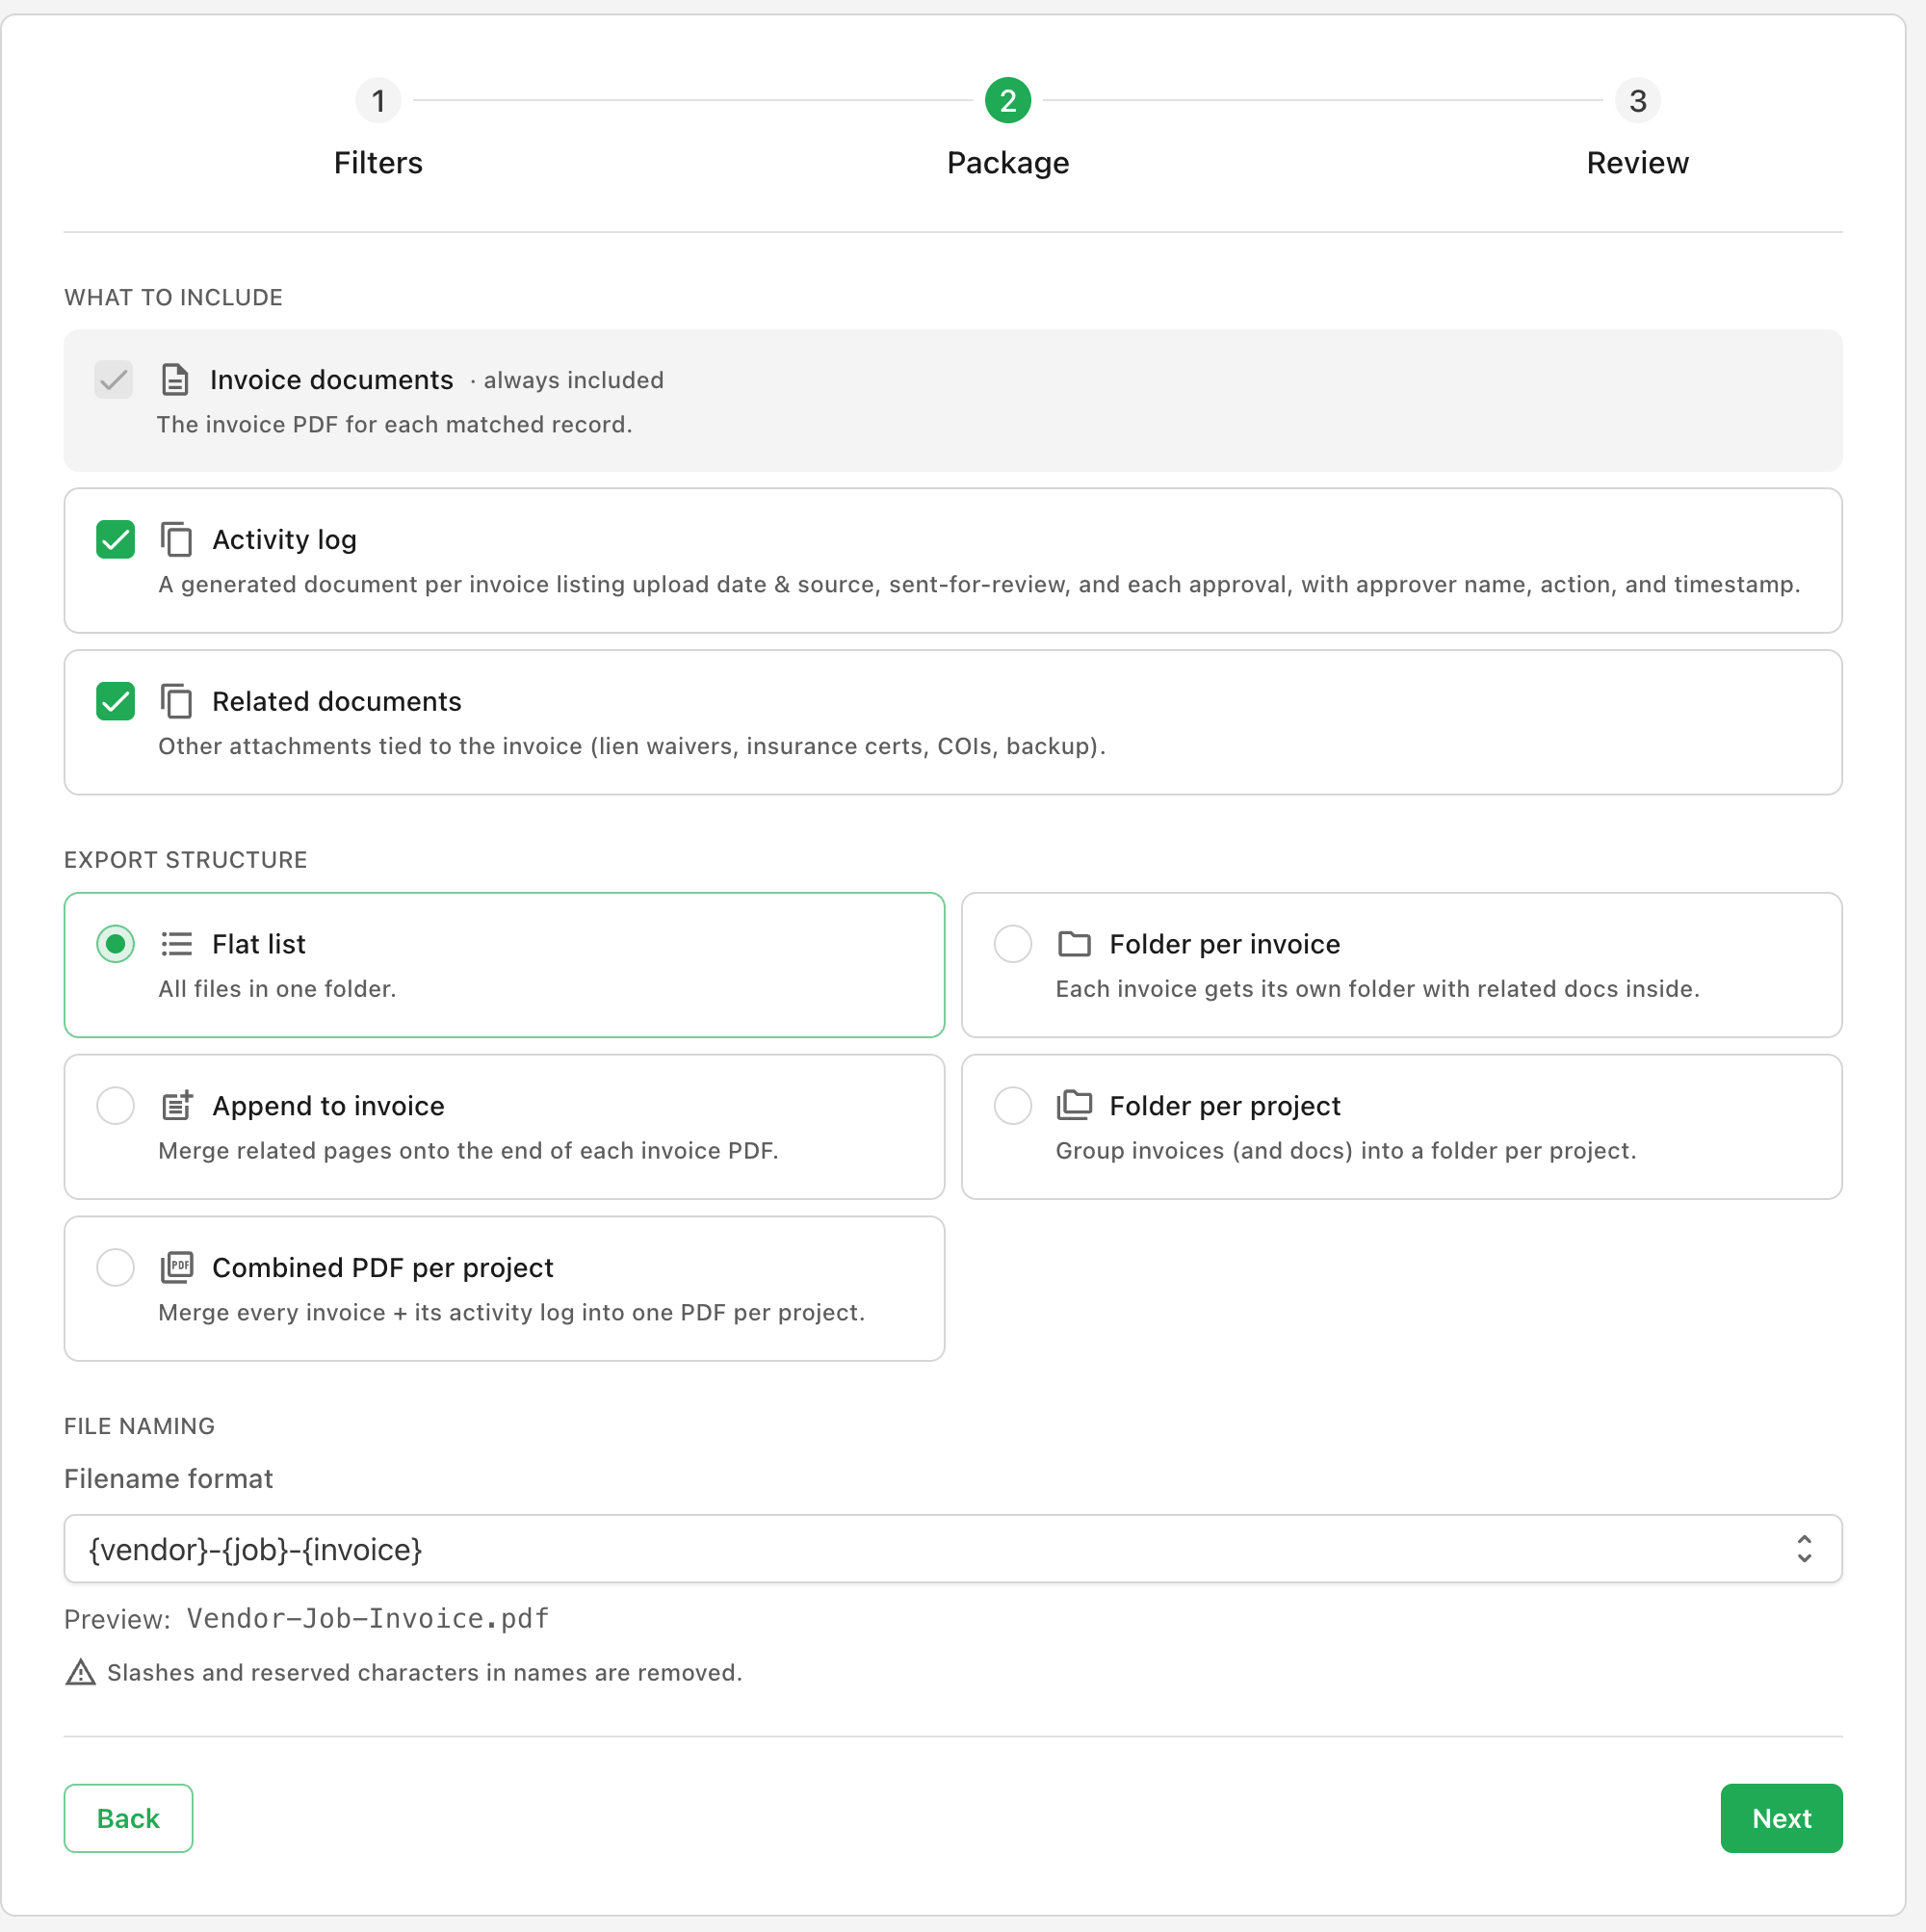Click the Activity log title text
Viewport: 1926px width, 1932px height.
(x=284, y=540)
